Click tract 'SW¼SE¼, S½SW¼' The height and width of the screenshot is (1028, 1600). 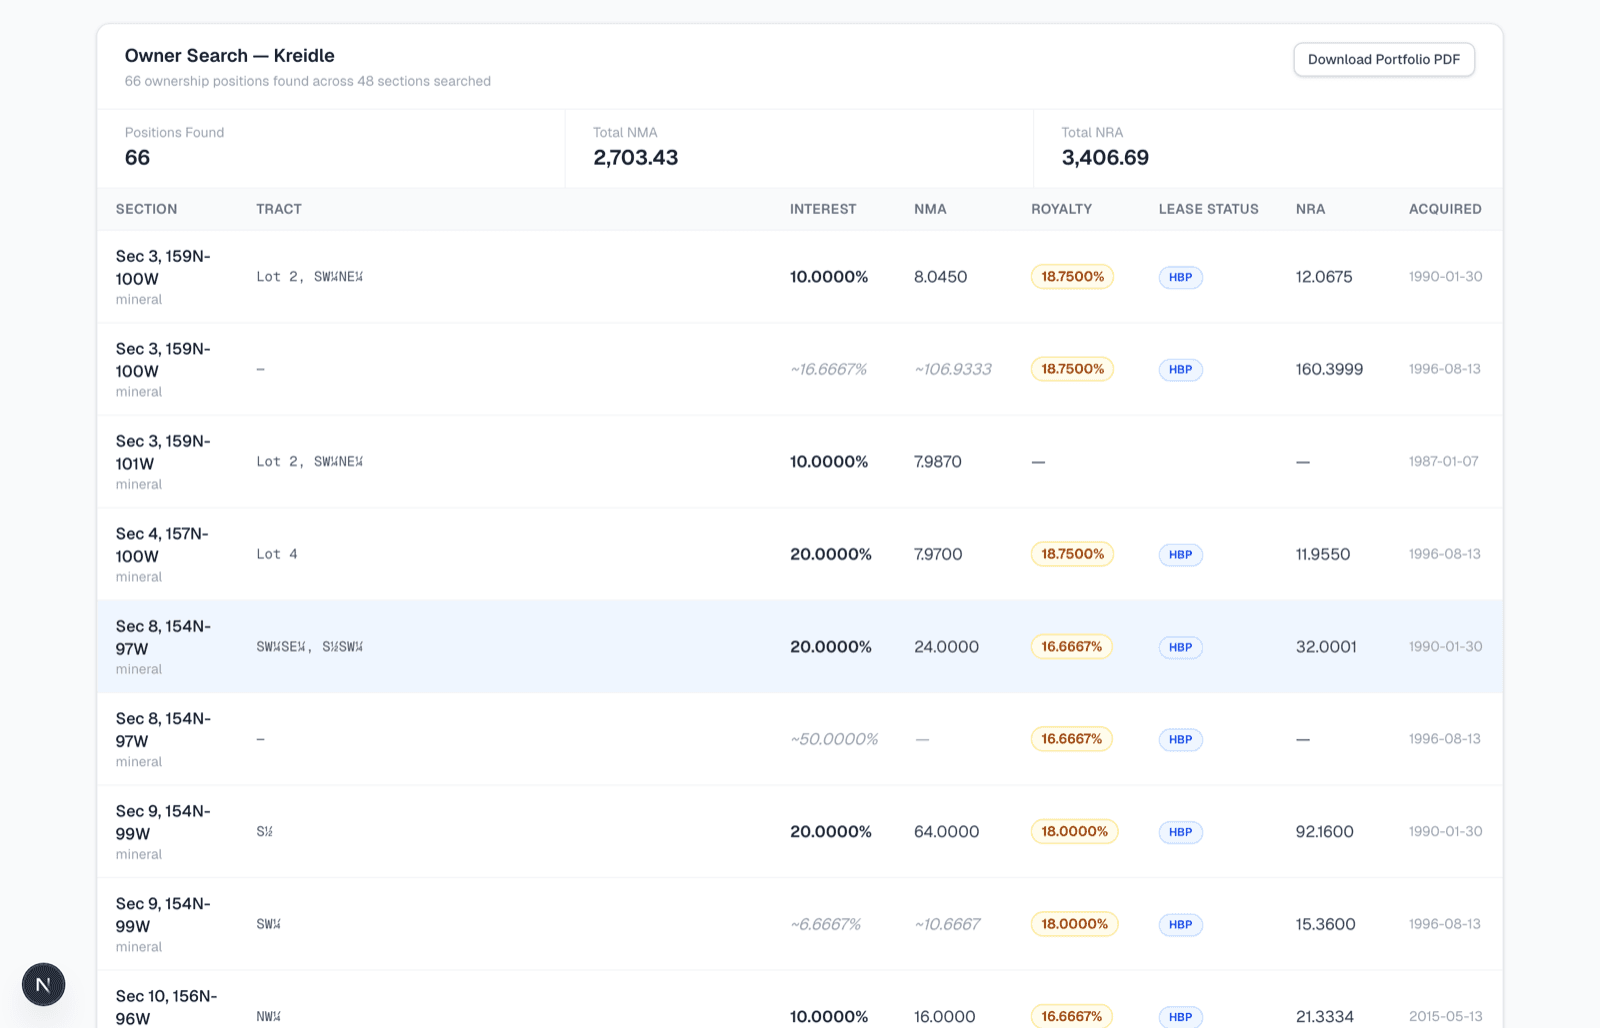click(310, 647)
